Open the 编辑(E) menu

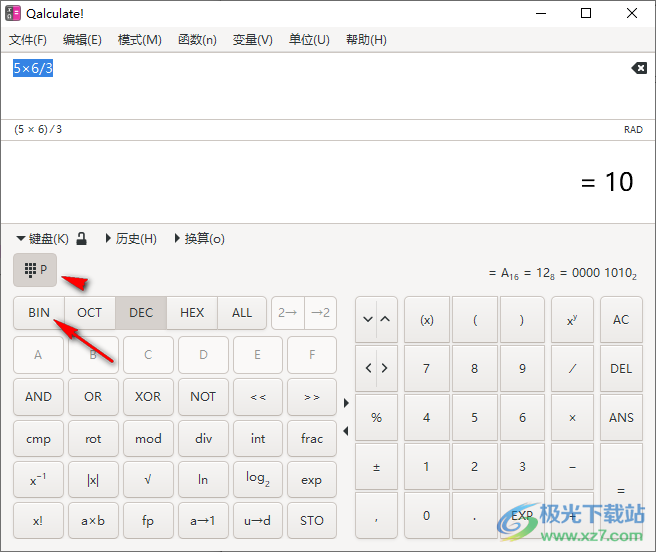pos(82,40)
